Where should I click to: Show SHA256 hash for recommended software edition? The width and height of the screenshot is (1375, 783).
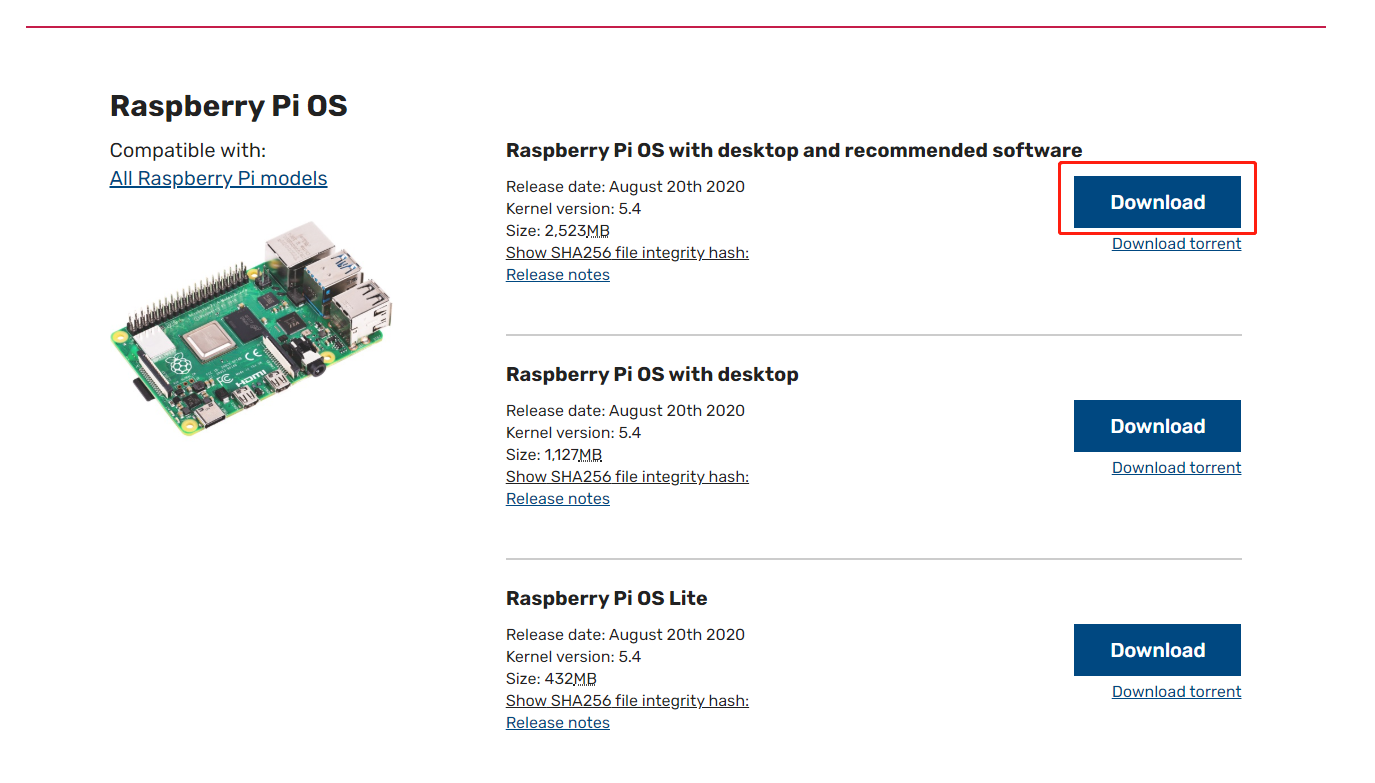click(x=627, y=253)
